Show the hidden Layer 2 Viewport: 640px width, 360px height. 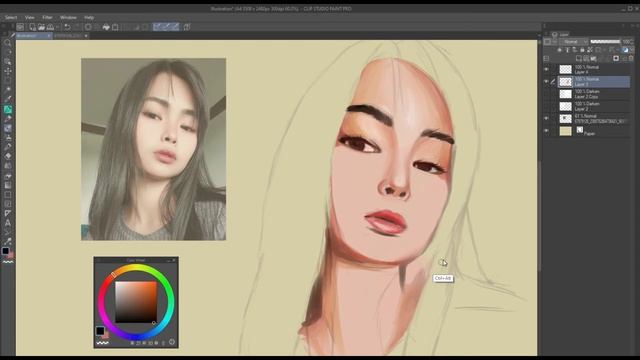546,106
